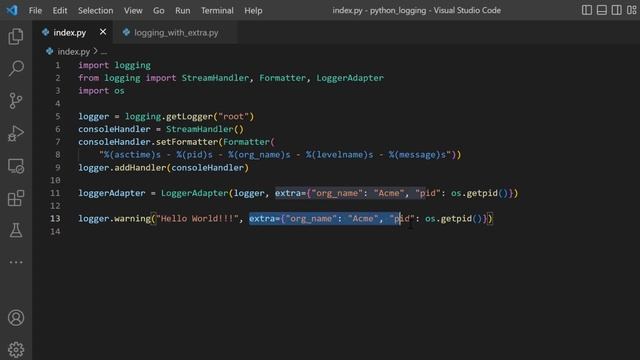
Task: Click the highlighted 'extra=' on line 13
Action: (x=264, y=219)
